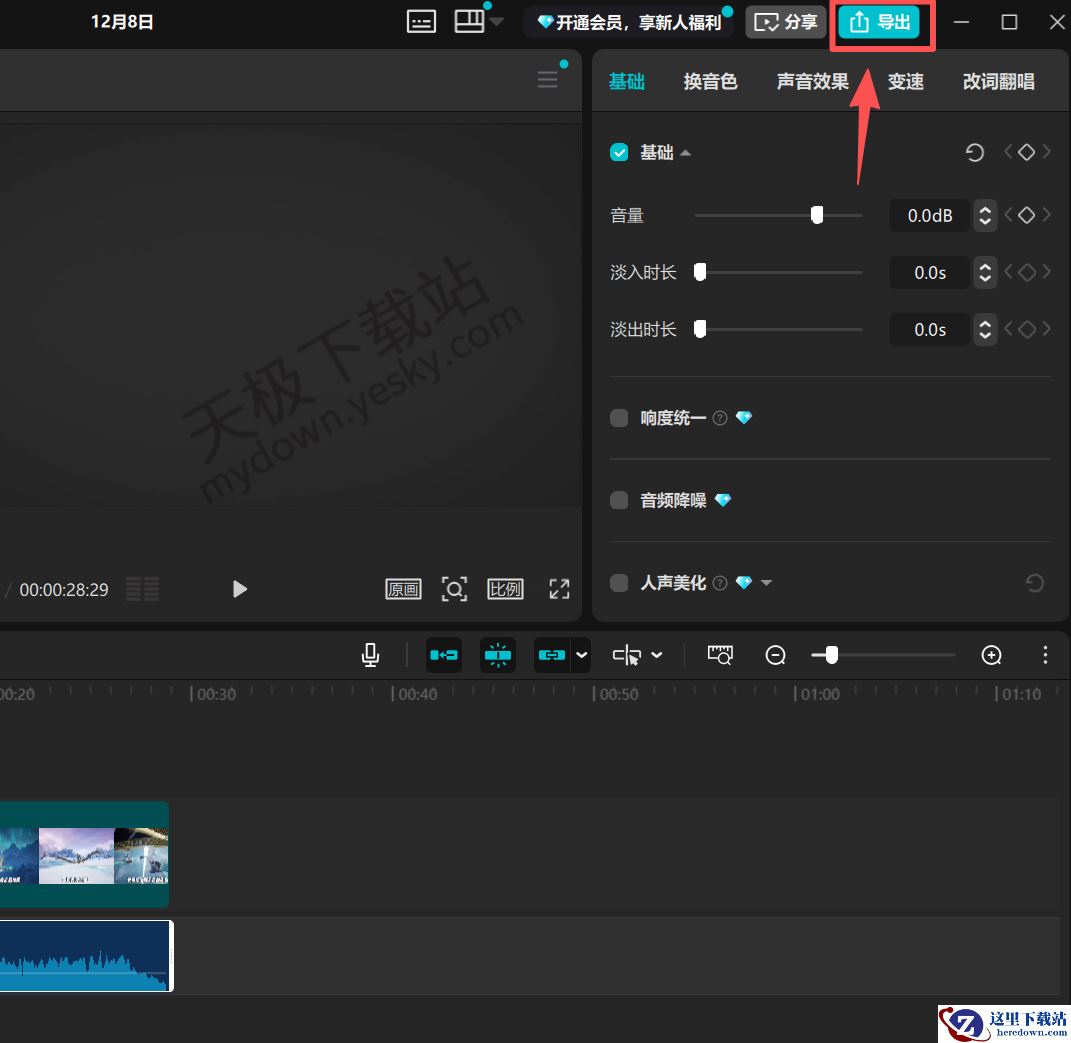Open the picture-in-picture layout icon in title bar
The image size is (1071, 1043).
pyautogui.click(x=470, y=20)
